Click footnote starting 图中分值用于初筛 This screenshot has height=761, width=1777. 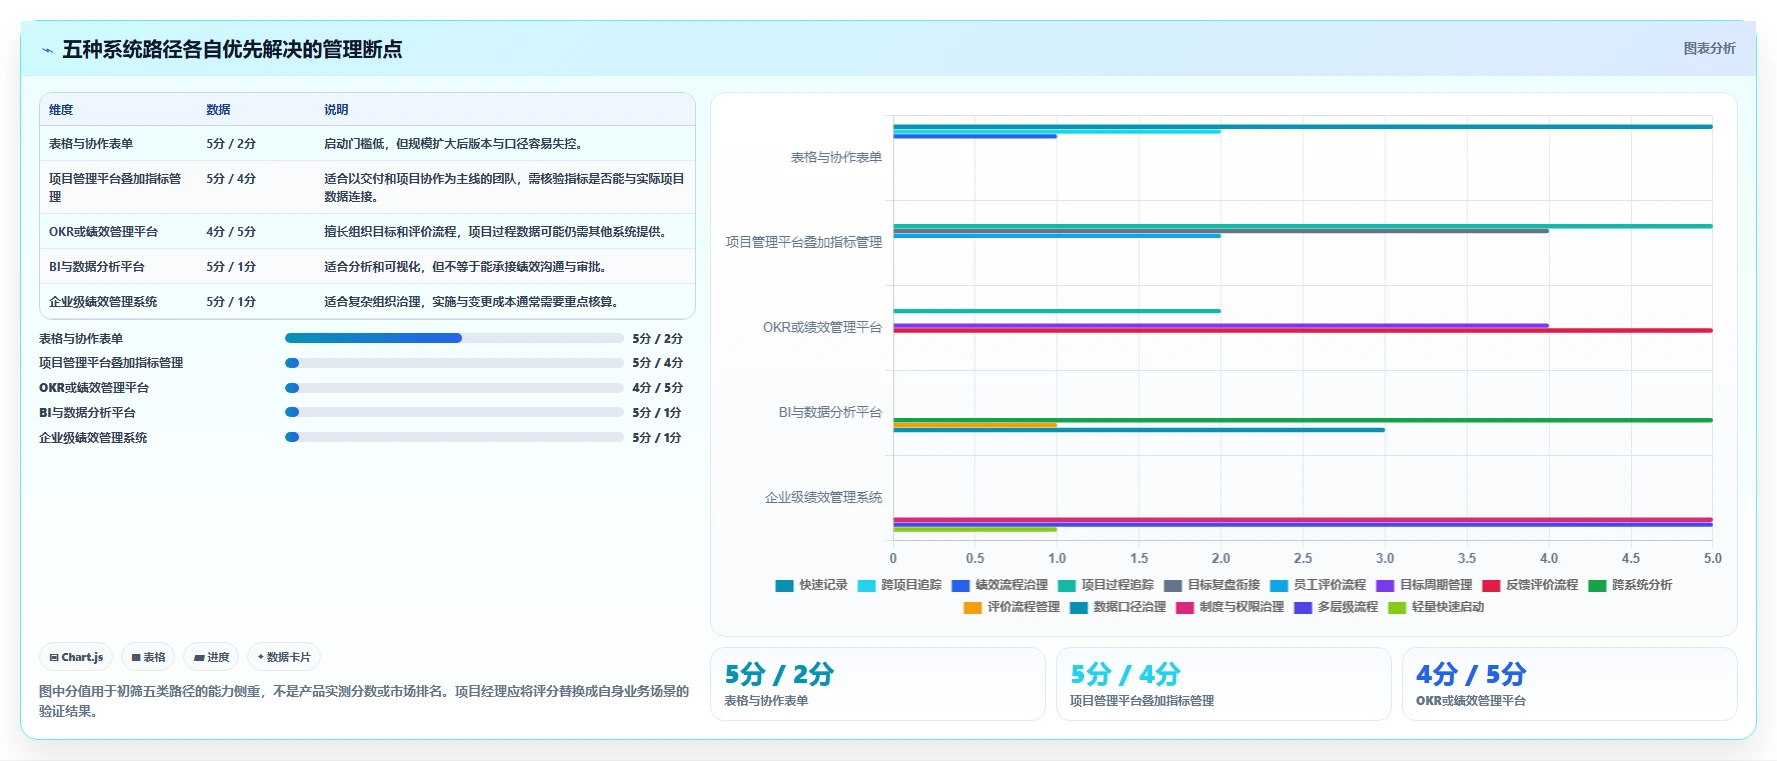(x=364, y=701)
